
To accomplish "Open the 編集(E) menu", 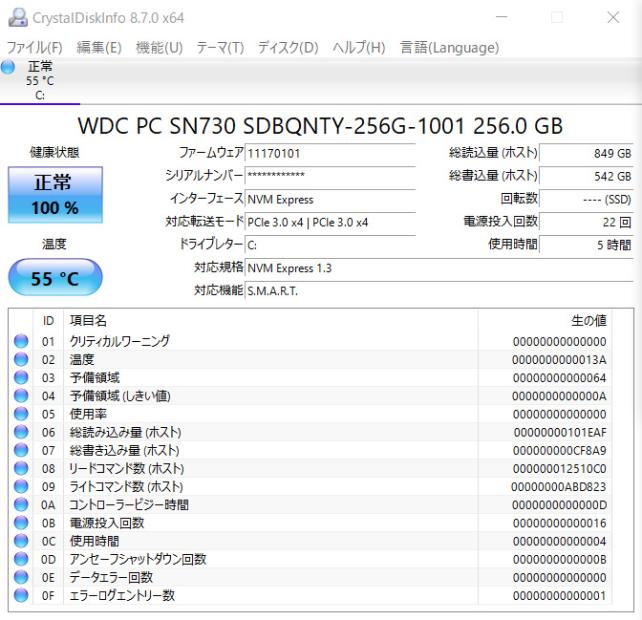I will pos(99,48).
